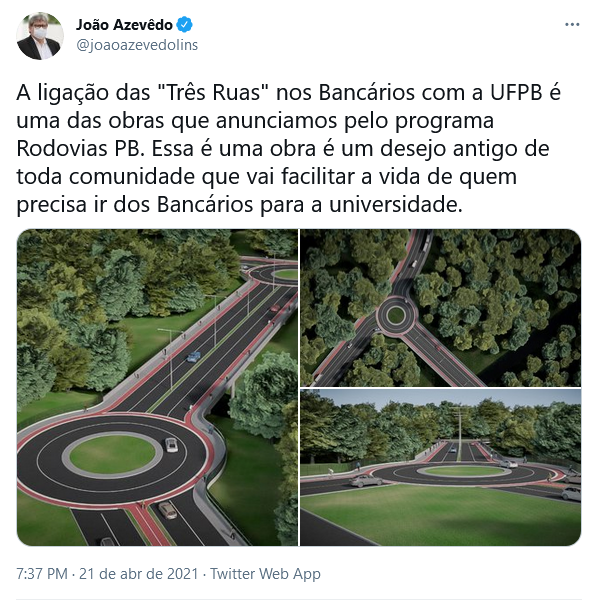Open the @joaoazevedolins handle link

pyautogui.click(x=137, y=45)
